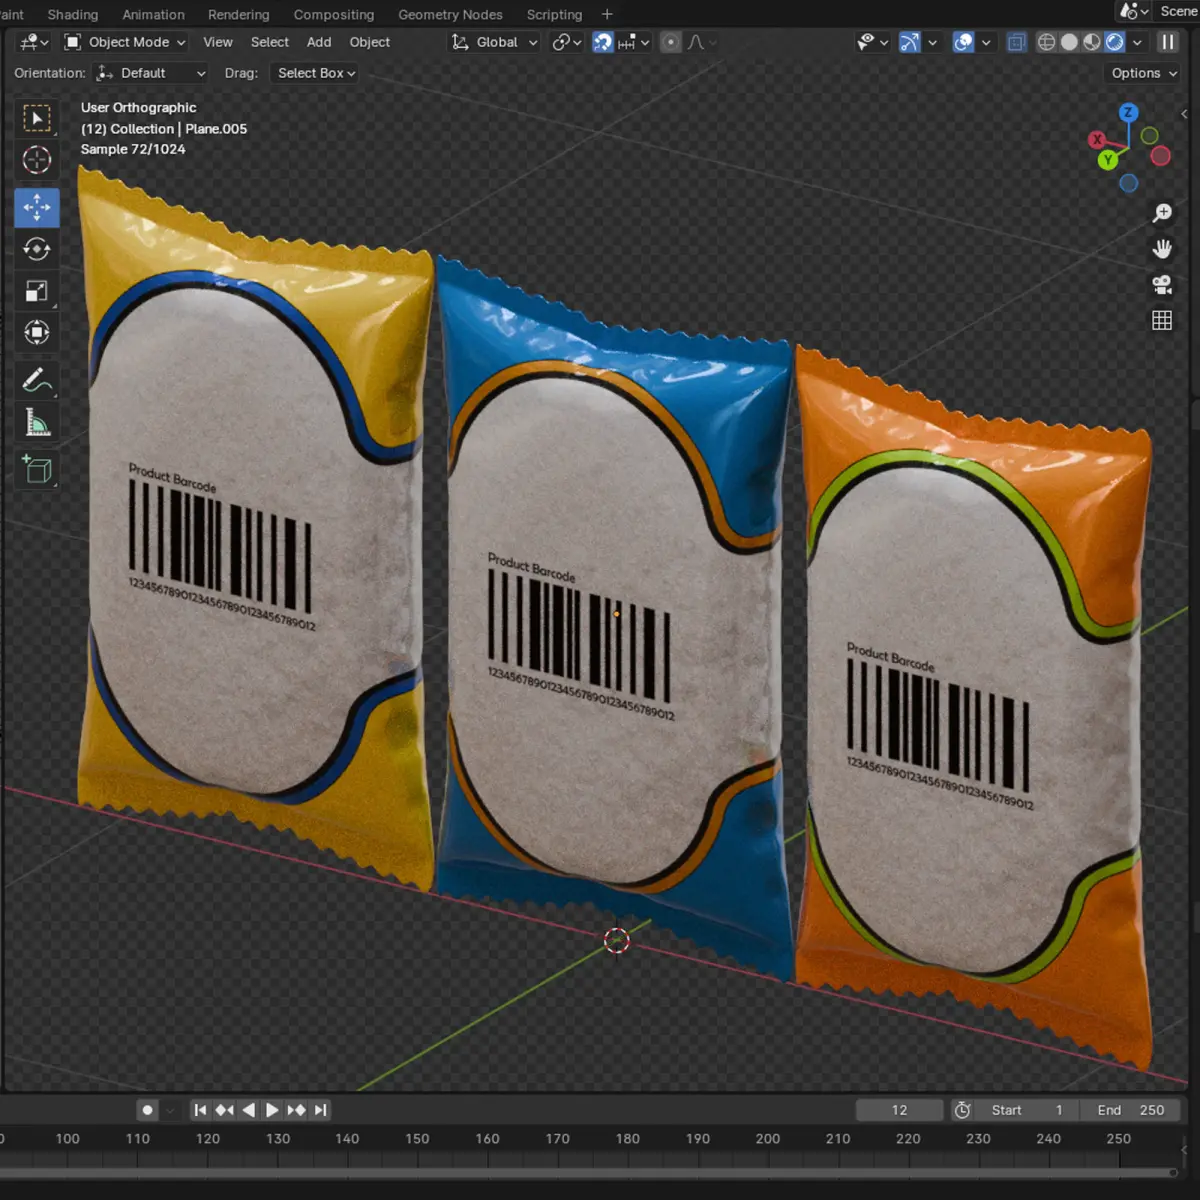Open the Select Box drag dropdown
This screenshot has width=1200, height=1200.
[x=316, y=73]
